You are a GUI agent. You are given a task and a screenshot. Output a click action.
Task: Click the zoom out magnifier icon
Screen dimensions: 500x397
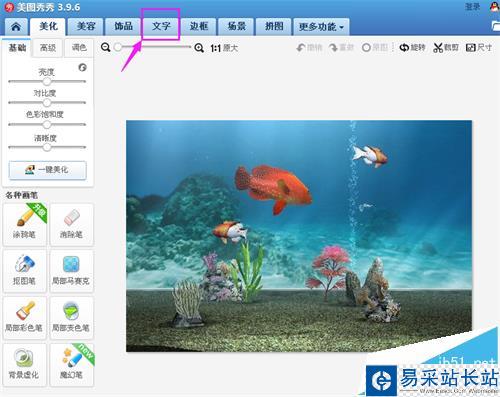(x=106, y=48)
